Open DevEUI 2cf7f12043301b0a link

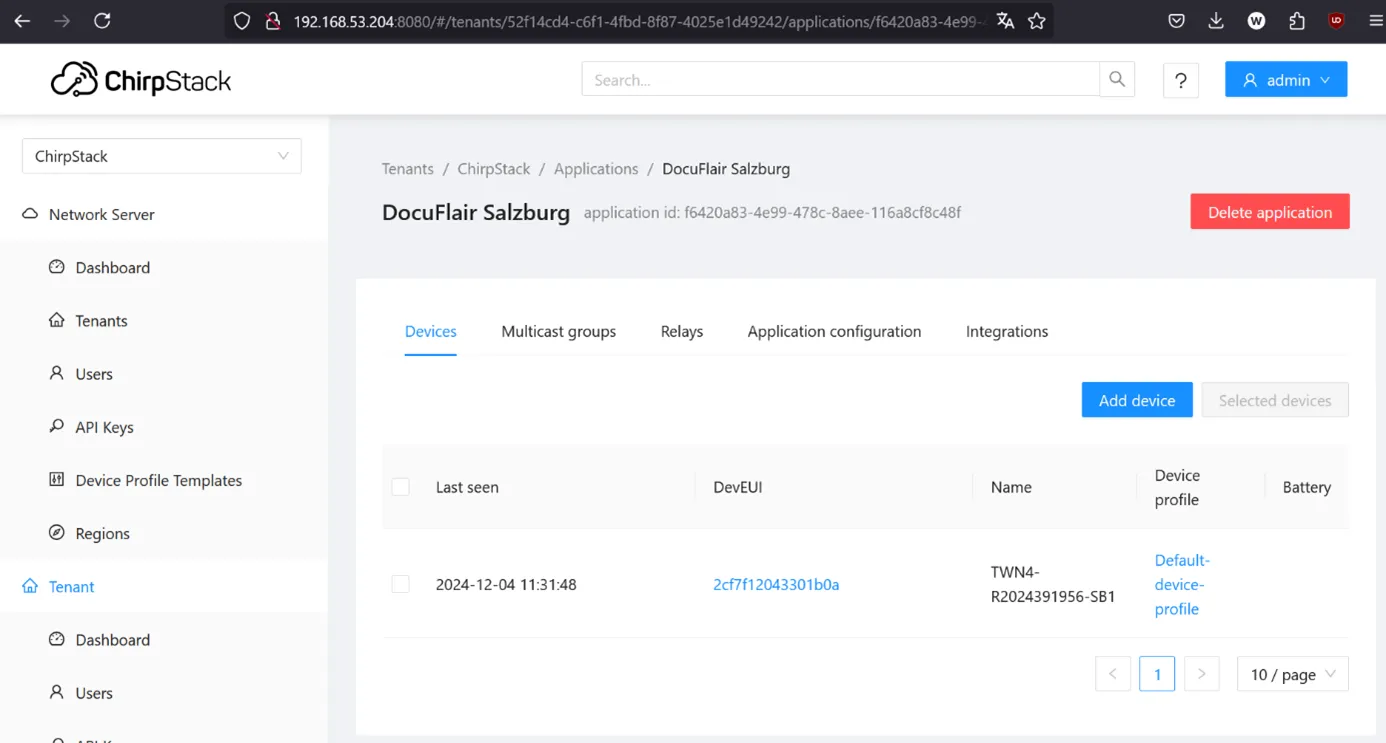pyautogui.click(x=776, y=584)
